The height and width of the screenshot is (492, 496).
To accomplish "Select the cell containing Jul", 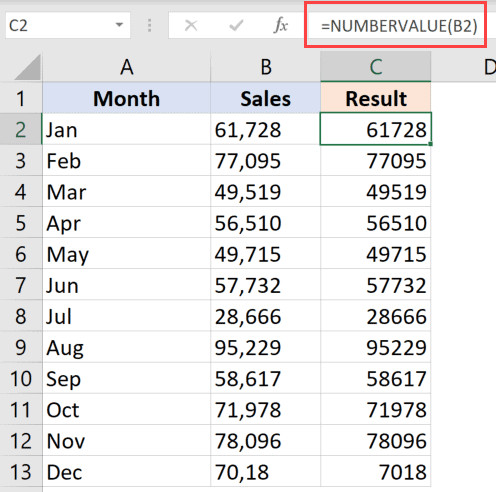I will point(127,316).
